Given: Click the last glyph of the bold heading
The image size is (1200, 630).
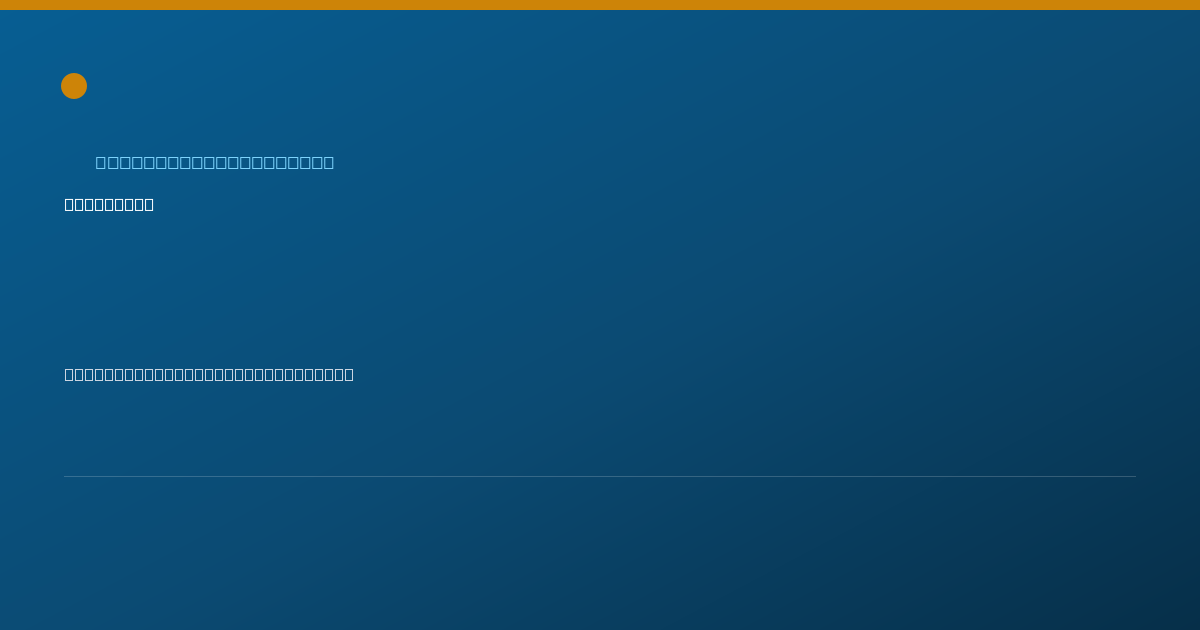Looking at the screenshot, I should 149,204.
